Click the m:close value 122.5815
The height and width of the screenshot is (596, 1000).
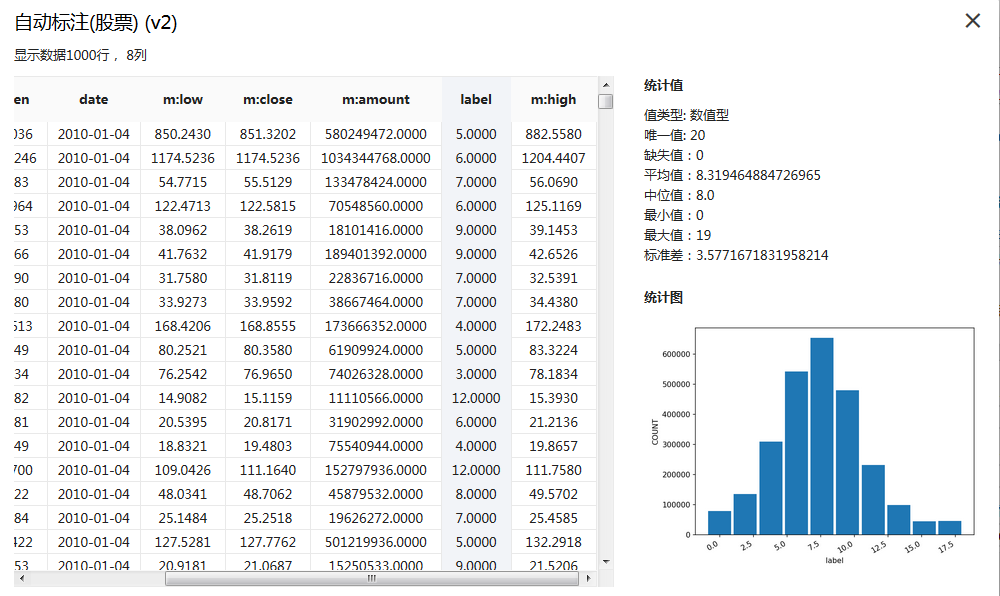click(268, 207)
